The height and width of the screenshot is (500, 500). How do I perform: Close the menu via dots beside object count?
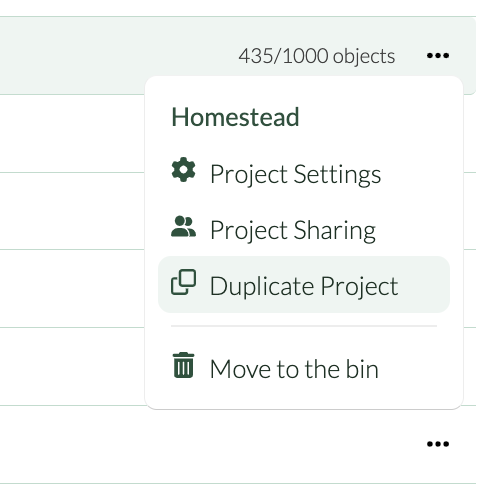click(x=438, y=55)
